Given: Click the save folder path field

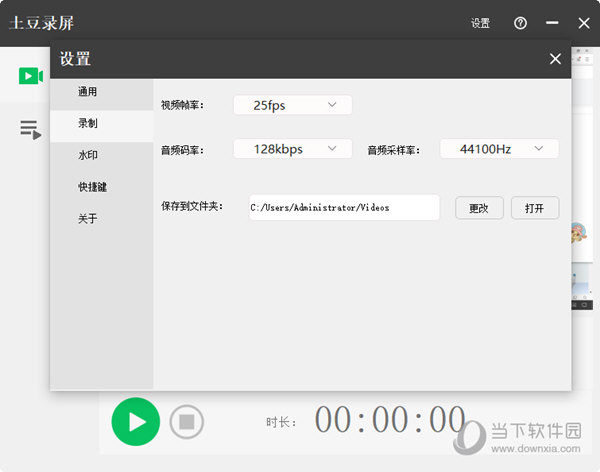Looking at the screenshot, I should coord(344,207).
